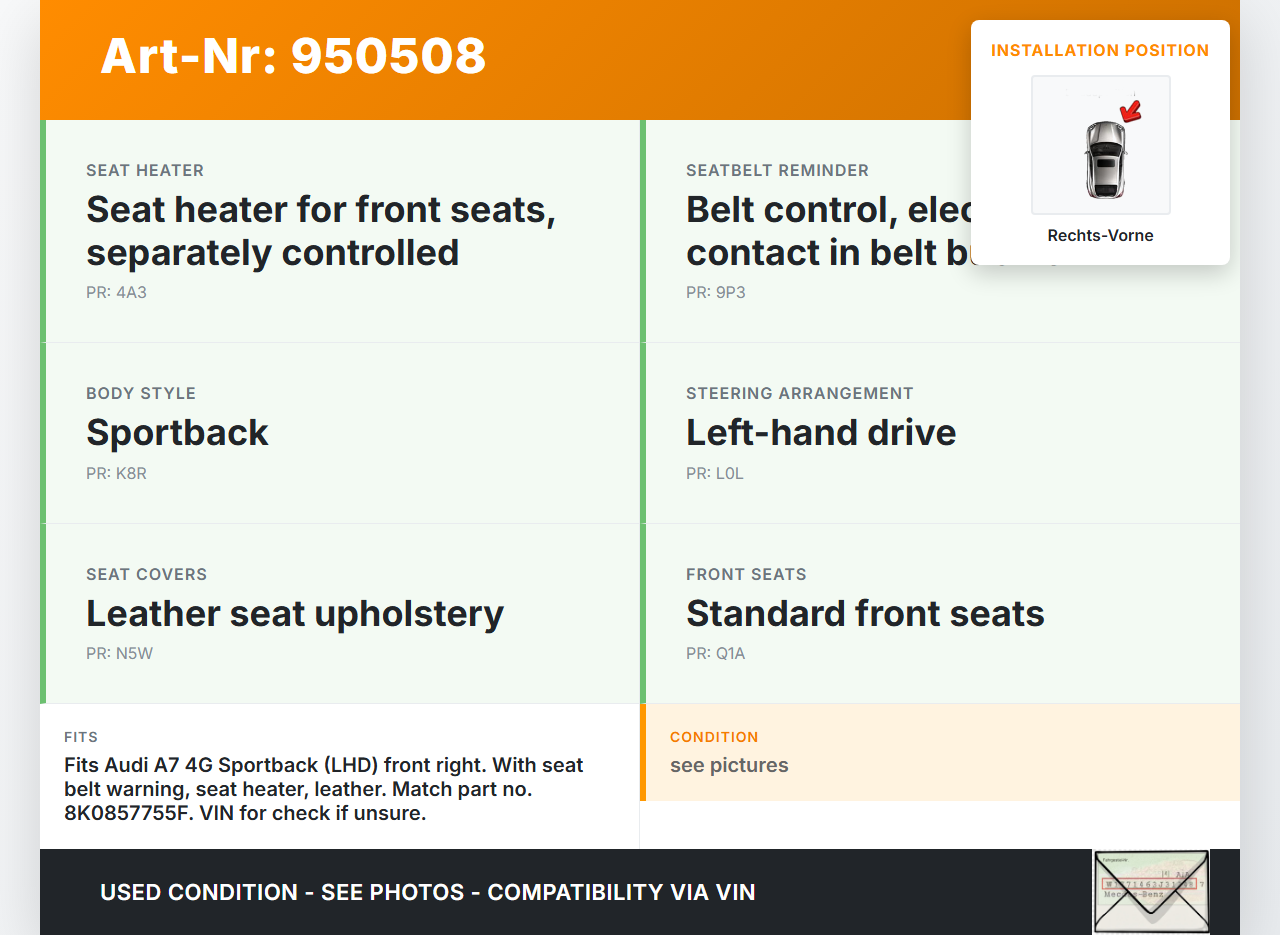Click the top-view car installation position image
This screenshot has width=1280, height=935.
(x=1100, y=145)
